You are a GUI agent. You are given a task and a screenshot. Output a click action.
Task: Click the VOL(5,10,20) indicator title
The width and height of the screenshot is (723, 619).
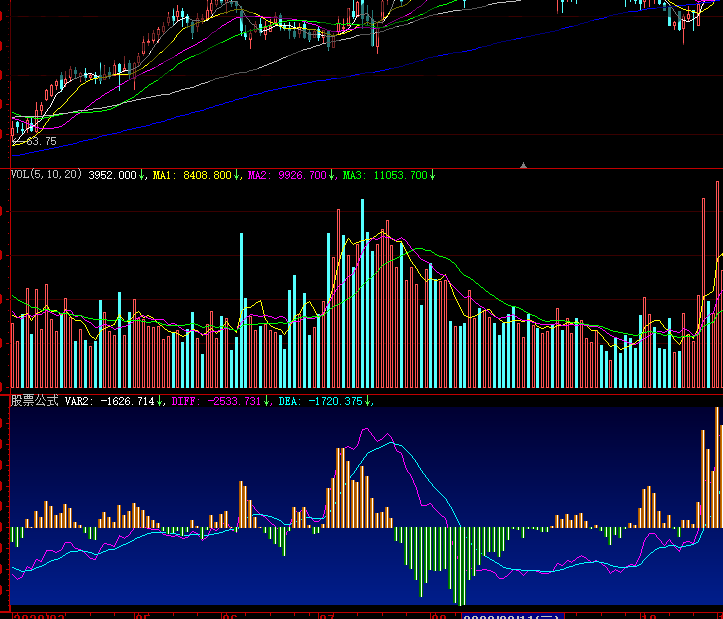[x=46, y=174]
